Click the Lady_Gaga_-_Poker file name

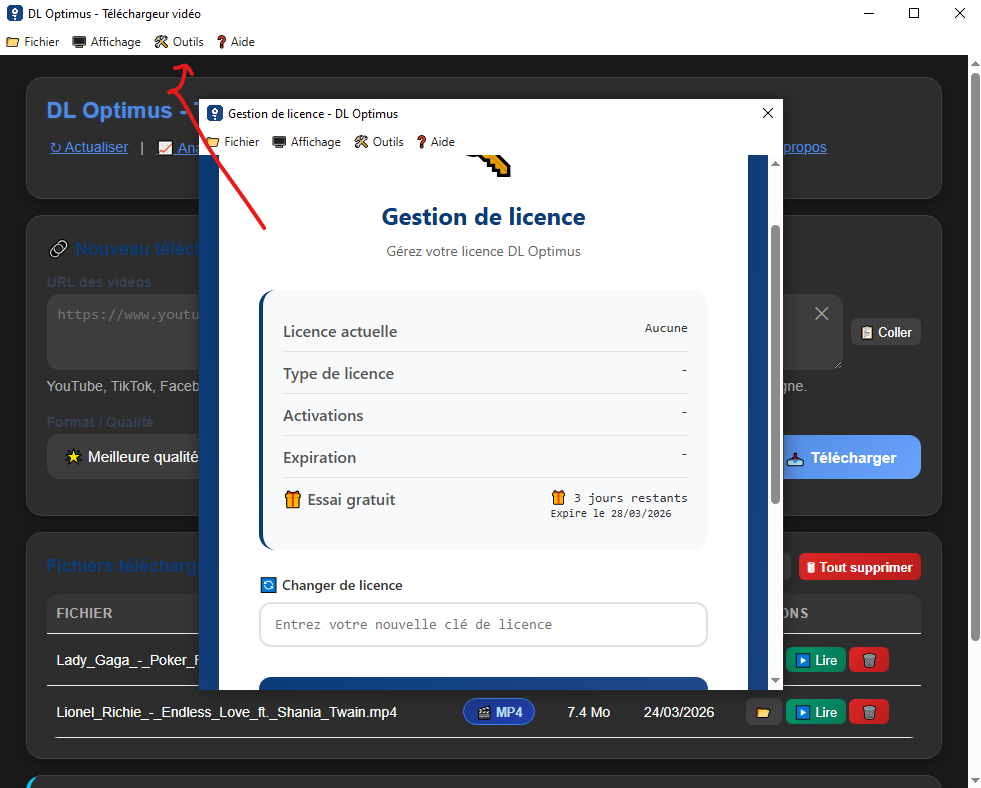coord(128,660)
